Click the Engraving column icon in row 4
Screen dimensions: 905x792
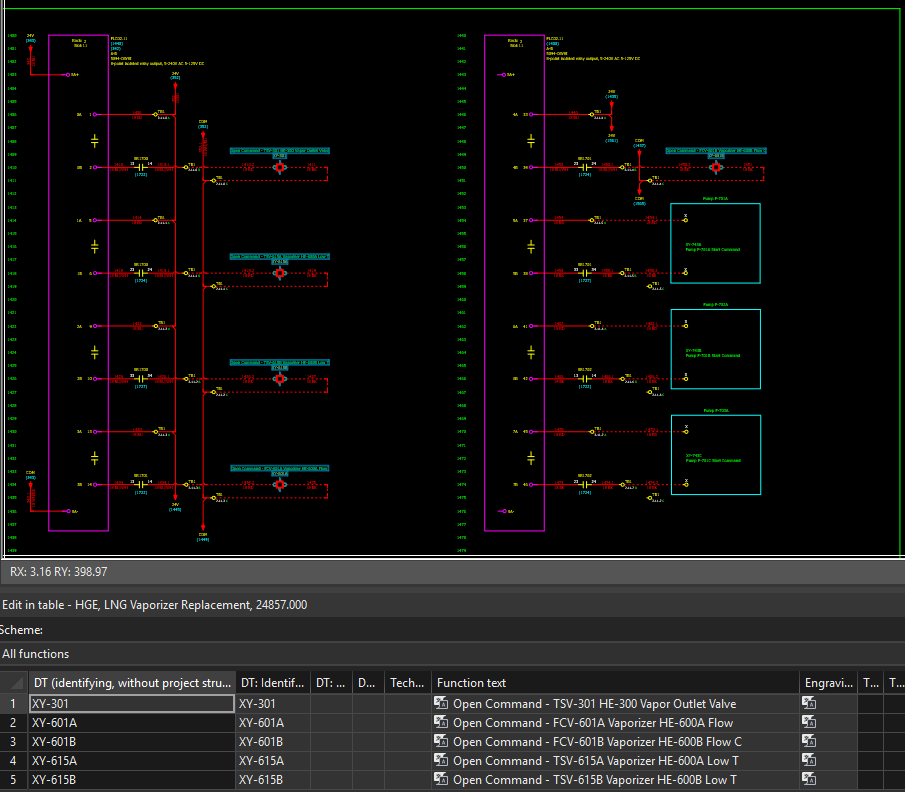[x=808, y=761]
